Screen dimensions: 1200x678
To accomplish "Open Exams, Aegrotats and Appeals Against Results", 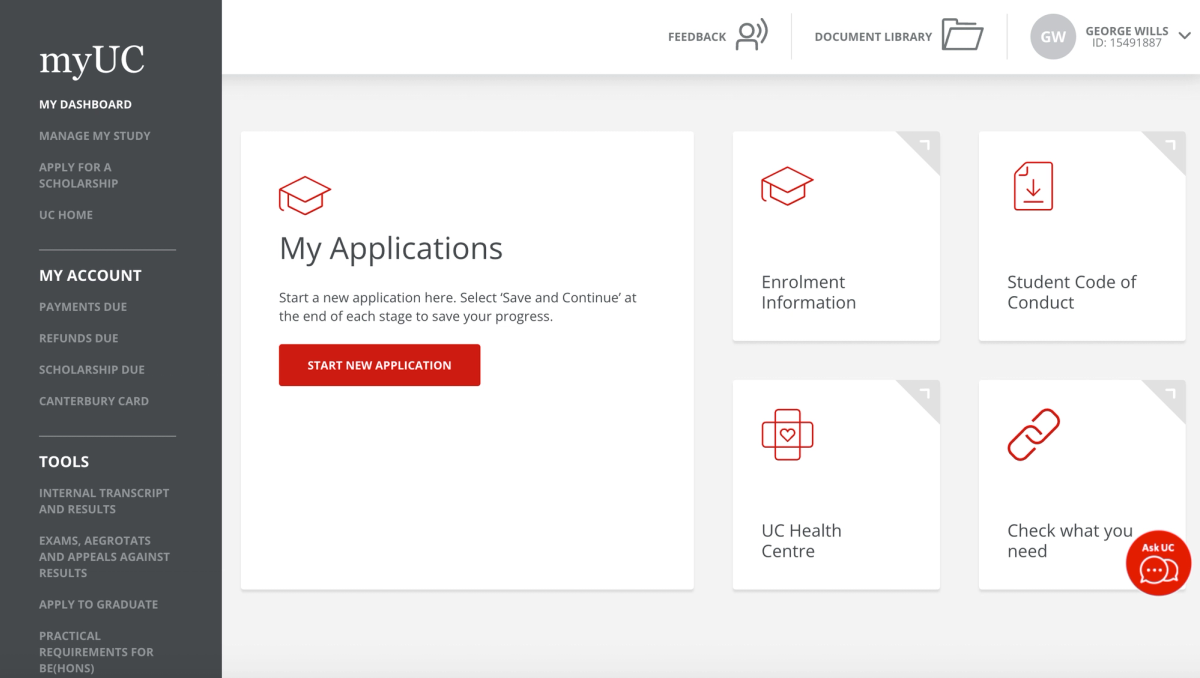I will (x=105, y=557).
